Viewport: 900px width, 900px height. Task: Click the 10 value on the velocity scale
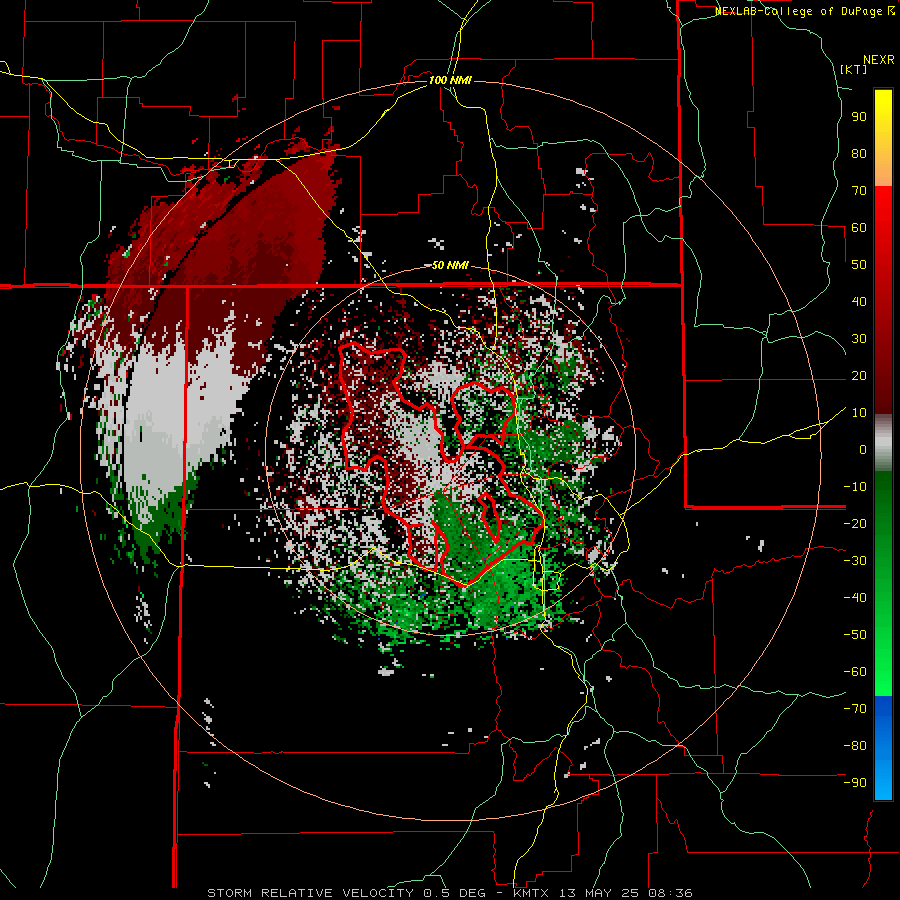click(859, 413)
